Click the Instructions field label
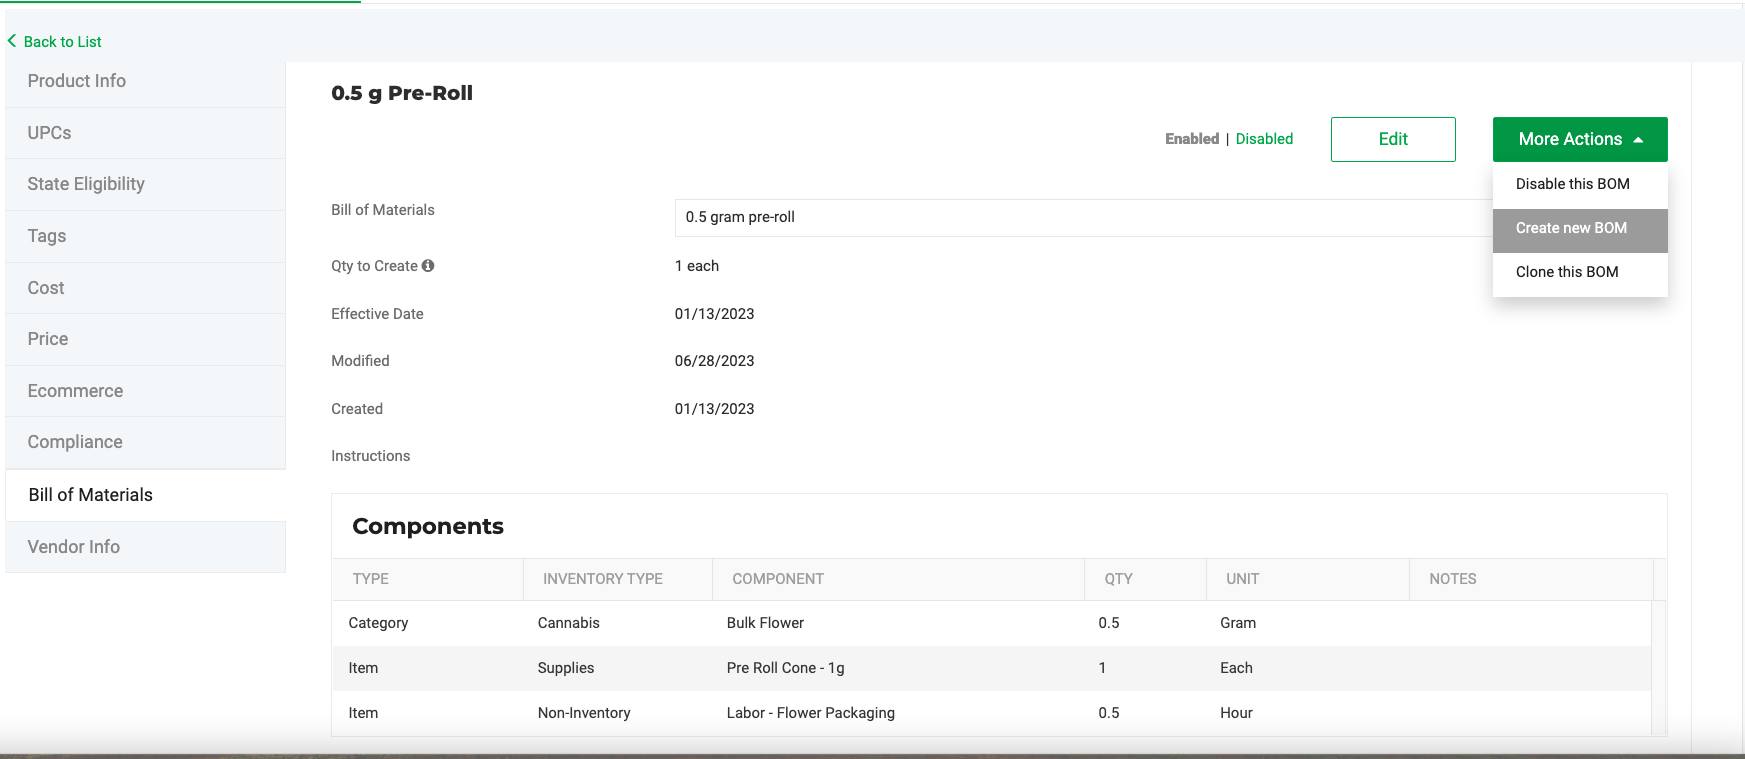Image resolution: width=1745 pixels, height=759 pixels. pos(370,456)
